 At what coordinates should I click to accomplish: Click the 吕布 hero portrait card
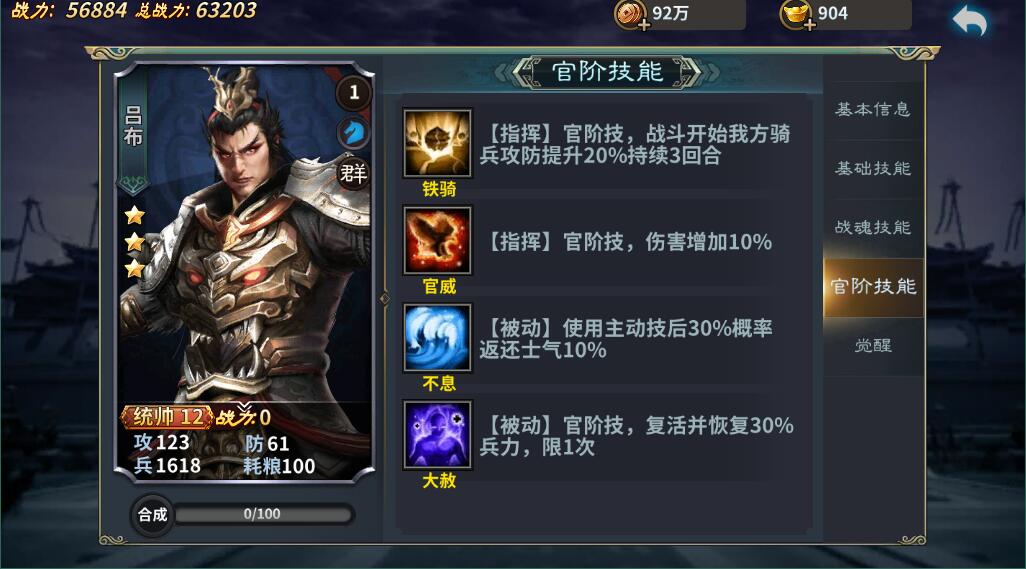(244, 273)
